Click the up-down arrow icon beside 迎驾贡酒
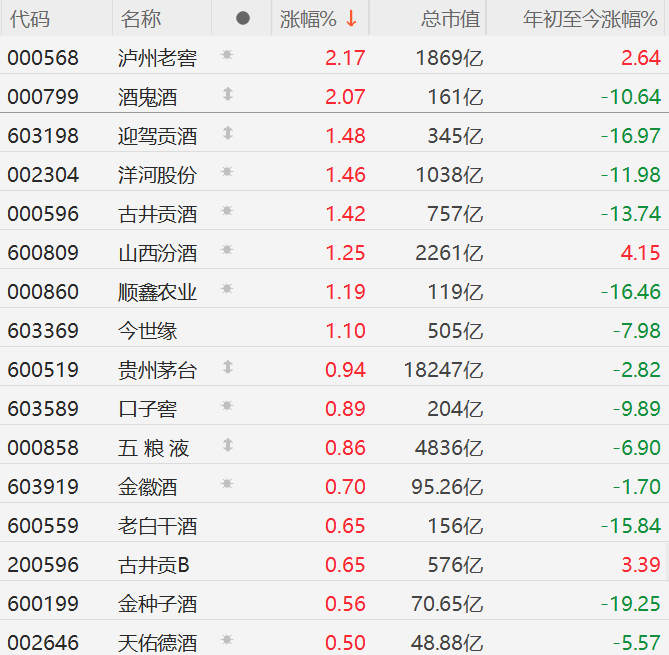This screenshot has width=669, height=655. pyautogui.click(x=227, y=133)
